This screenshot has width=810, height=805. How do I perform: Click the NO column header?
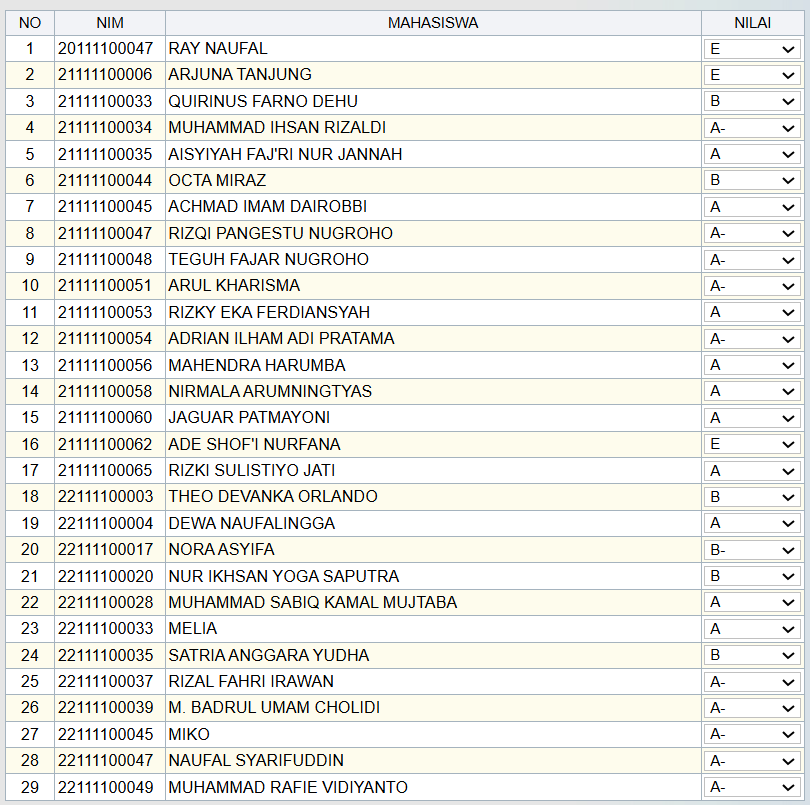pyautogui.click(x=30, y=23)
